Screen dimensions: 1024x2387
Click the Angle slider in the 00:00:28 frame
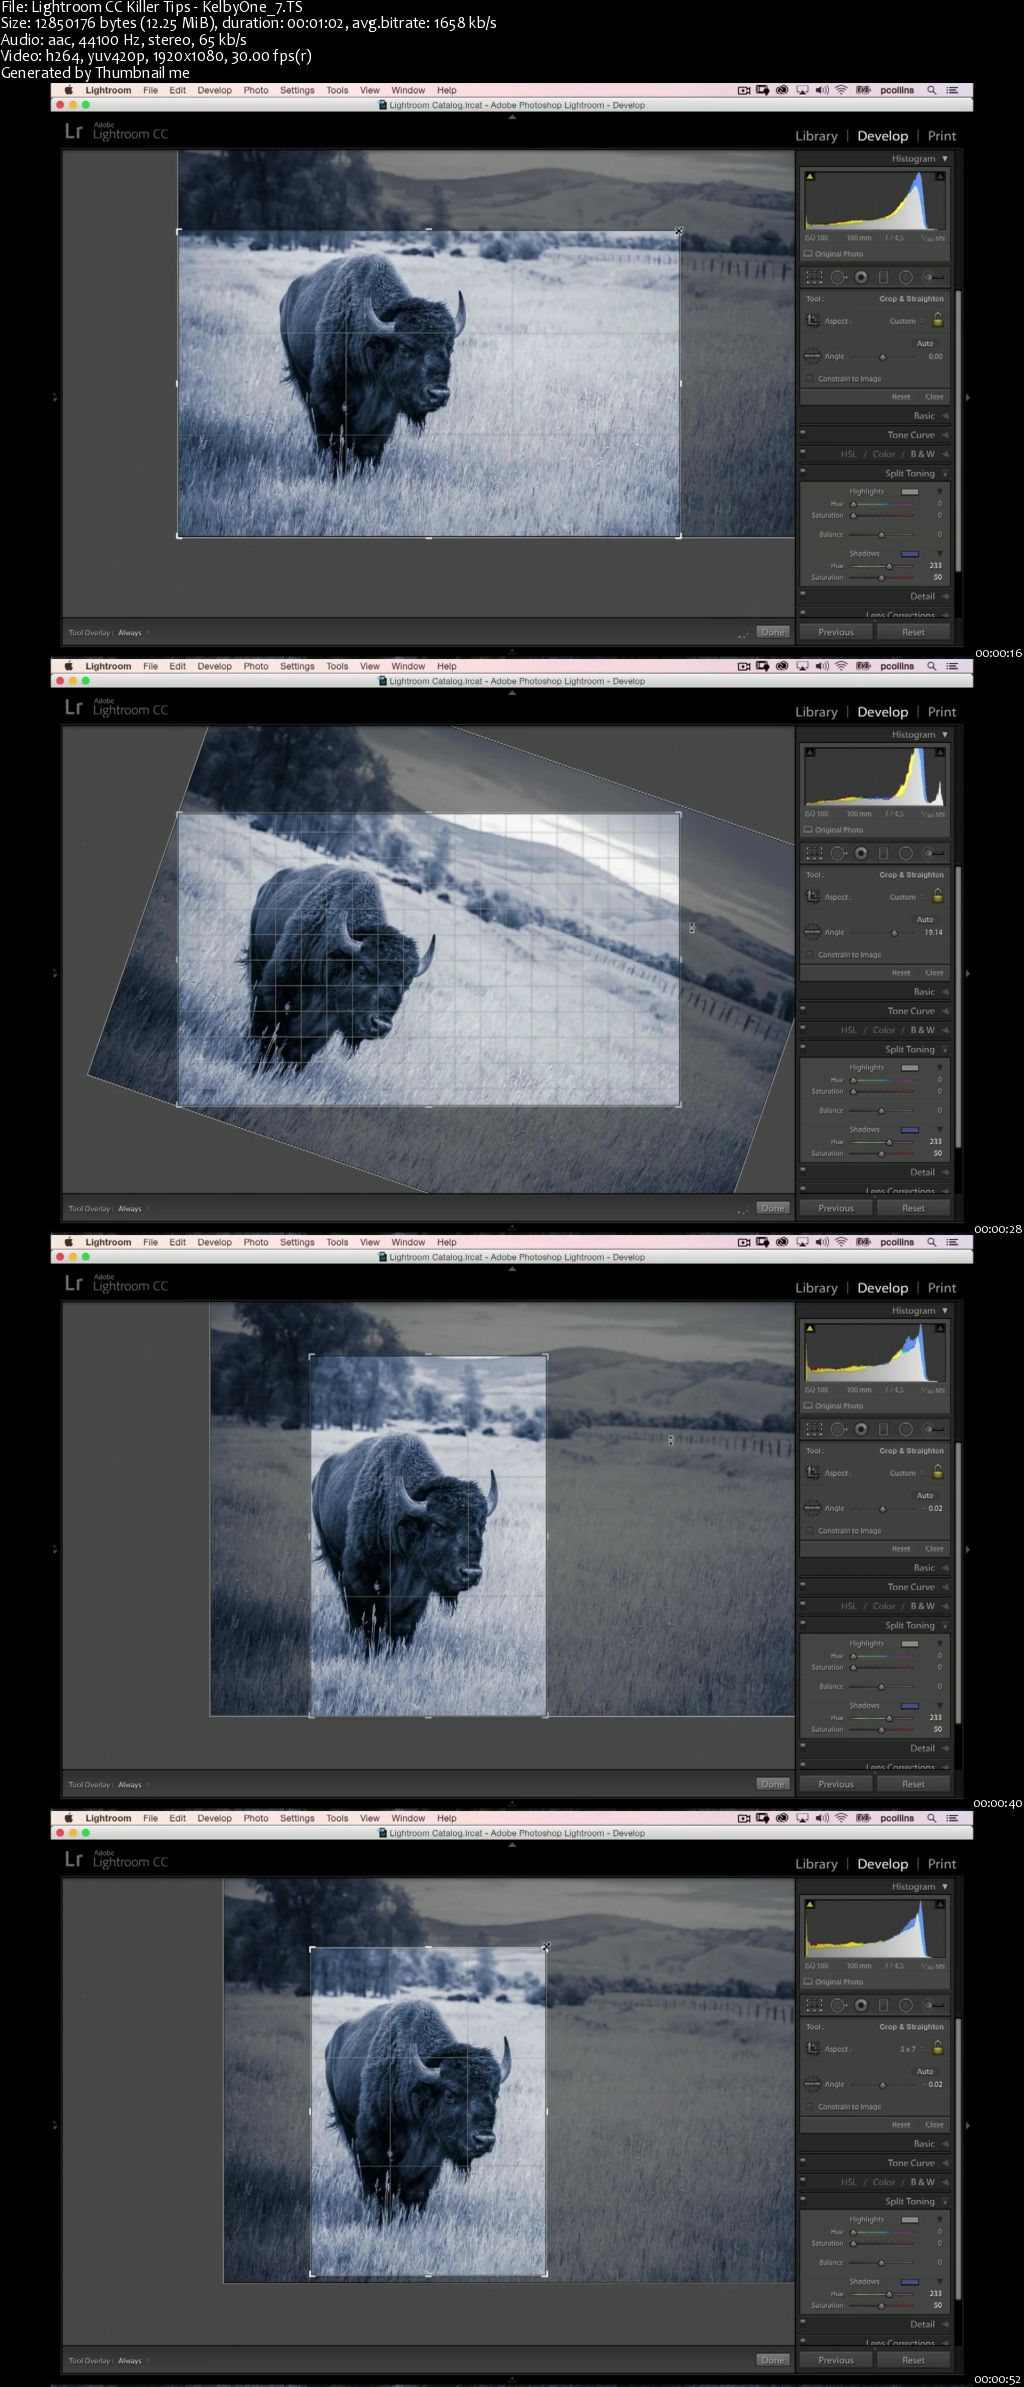click(x=881, y=932)
